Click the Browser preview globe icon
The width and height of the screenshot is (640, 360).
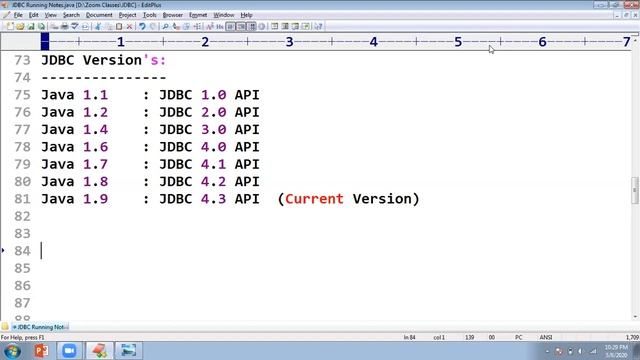(x=262, y=27)
